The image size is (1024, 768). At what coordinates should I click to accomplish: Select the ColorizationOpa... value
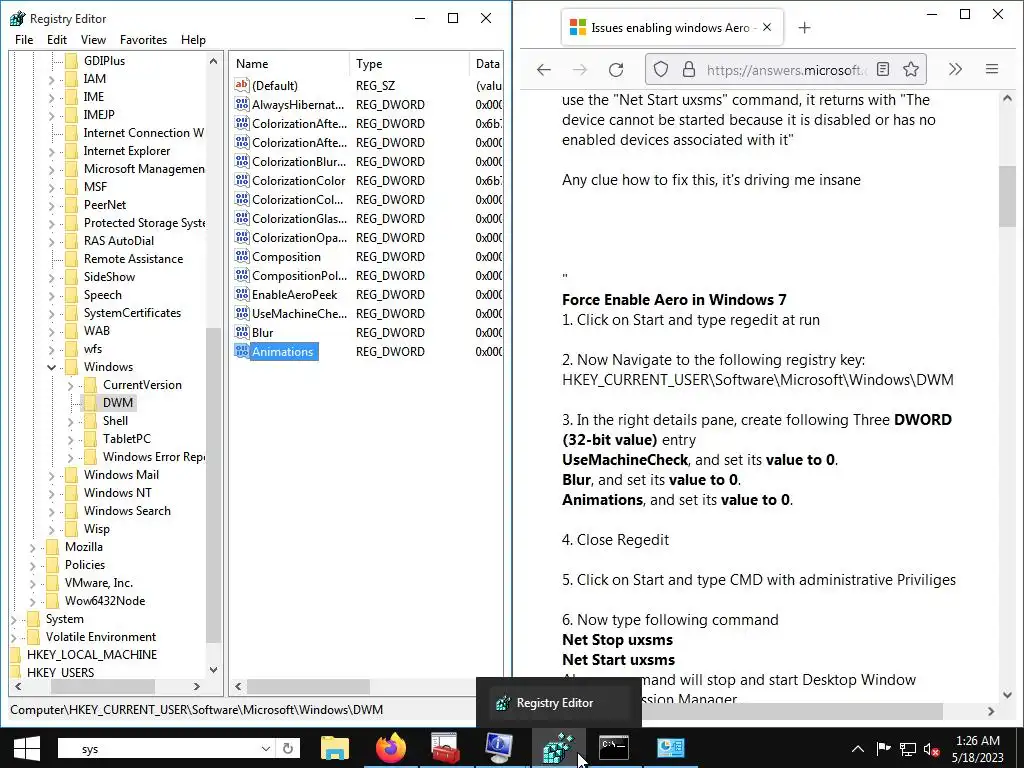tap(299, 237)
